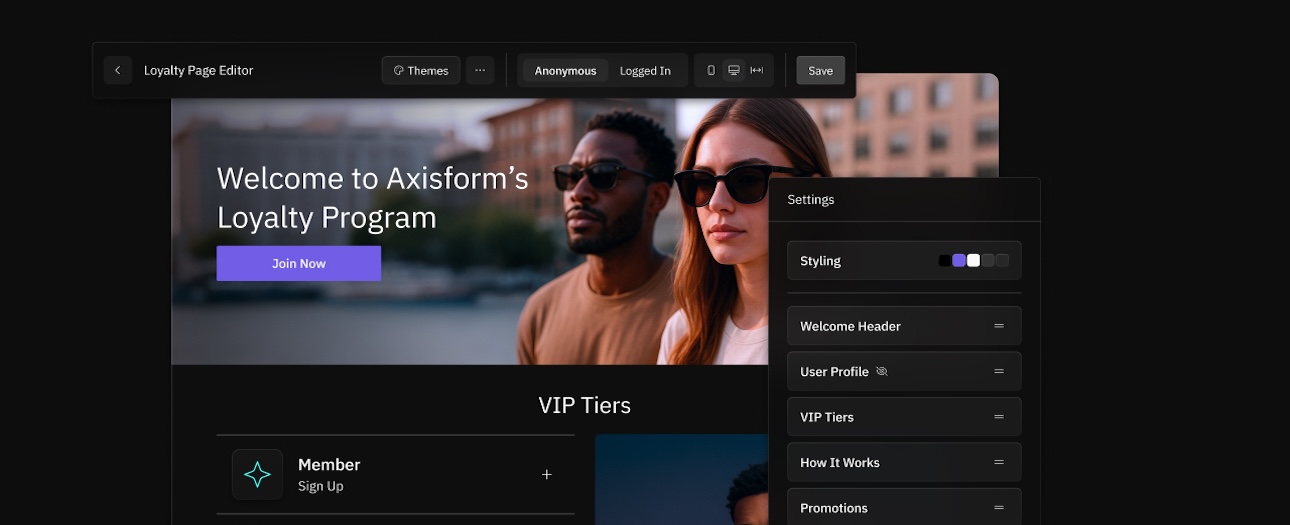Click the hero headline Welcome to Axisform's Loyalty Program
The width and height of the screenshot is (1290, 525).
click(x=371, y=198)
